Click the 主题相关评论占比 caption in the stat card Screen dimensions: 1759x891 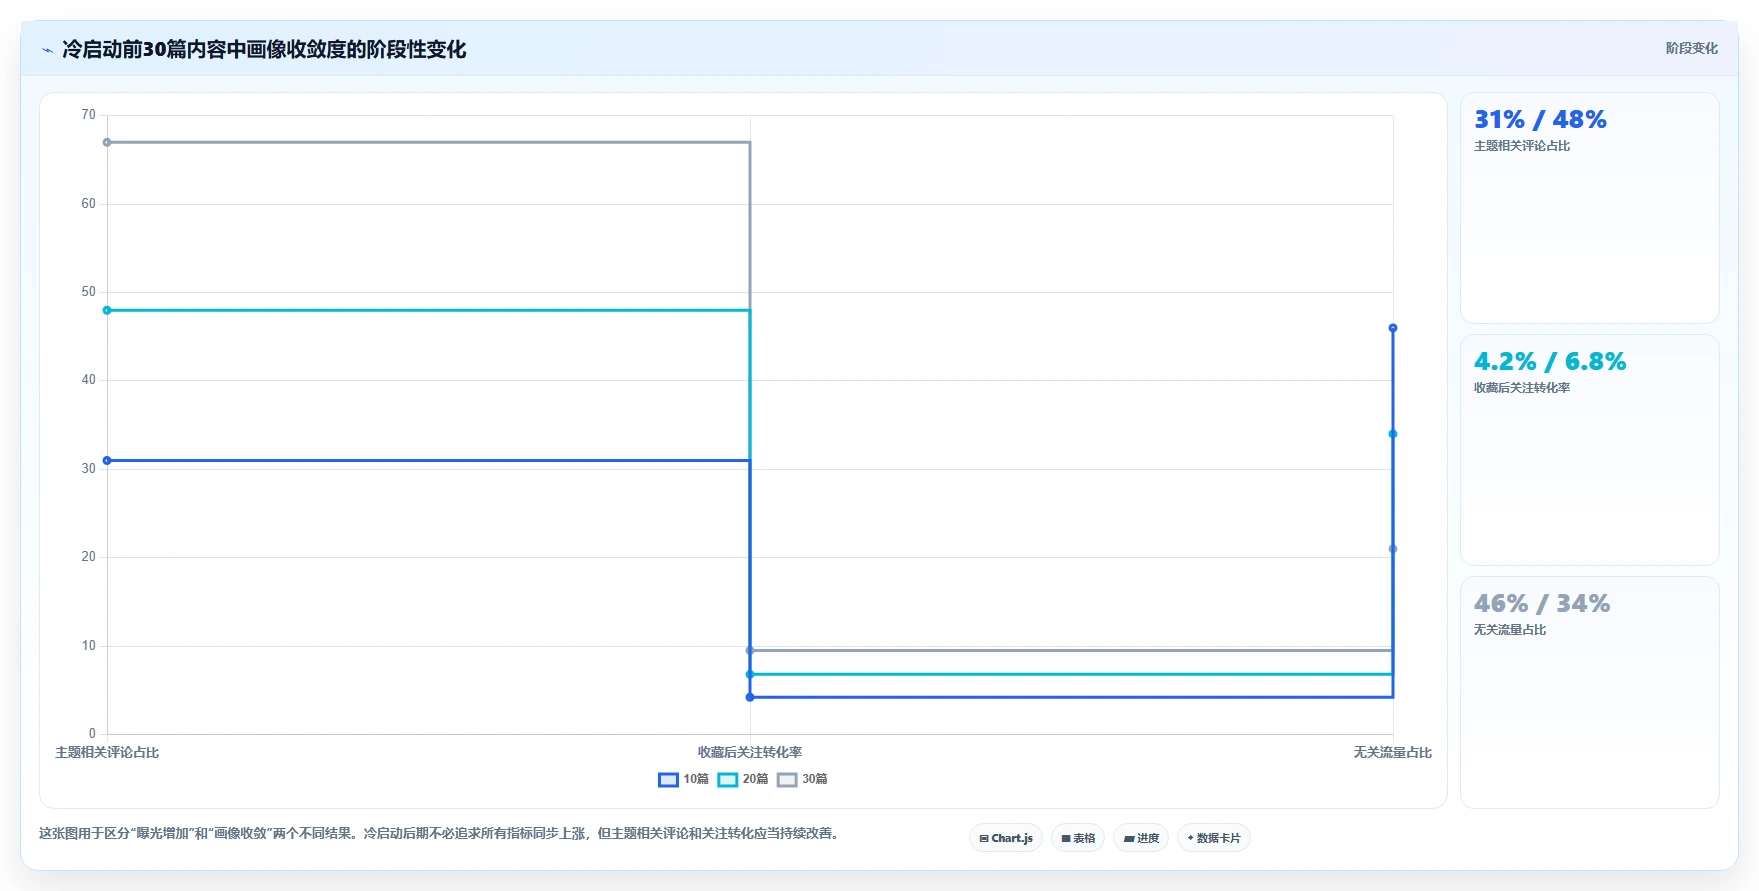point(1522,146)
